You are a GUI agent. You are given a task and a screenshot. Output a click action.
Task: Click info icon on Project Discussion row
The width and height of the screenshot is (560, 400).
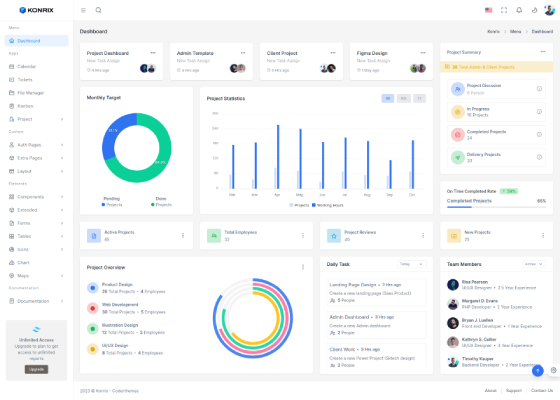(x=539, y=89)
